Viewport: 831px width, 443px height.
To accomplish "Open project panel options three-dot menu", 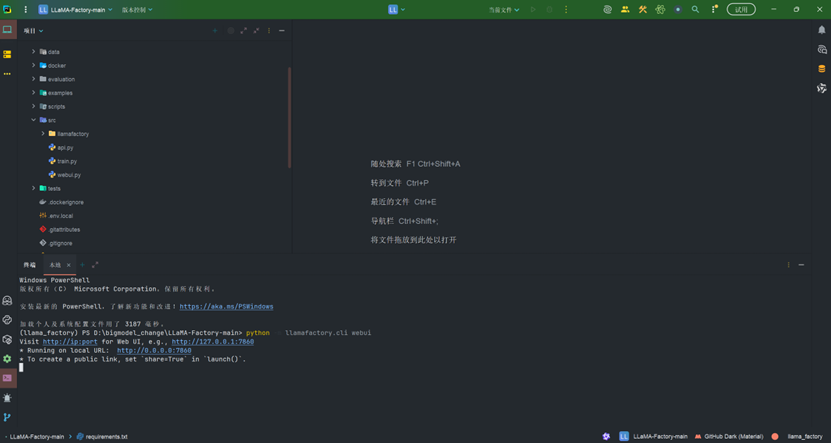I will tap(269, 31).
